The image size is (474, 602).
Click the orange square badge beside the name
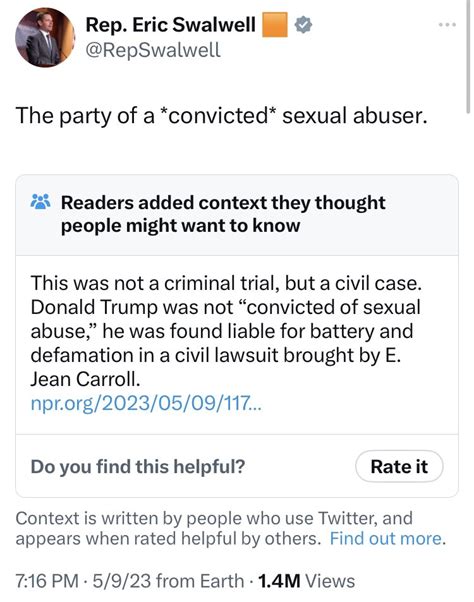[275, 25]
